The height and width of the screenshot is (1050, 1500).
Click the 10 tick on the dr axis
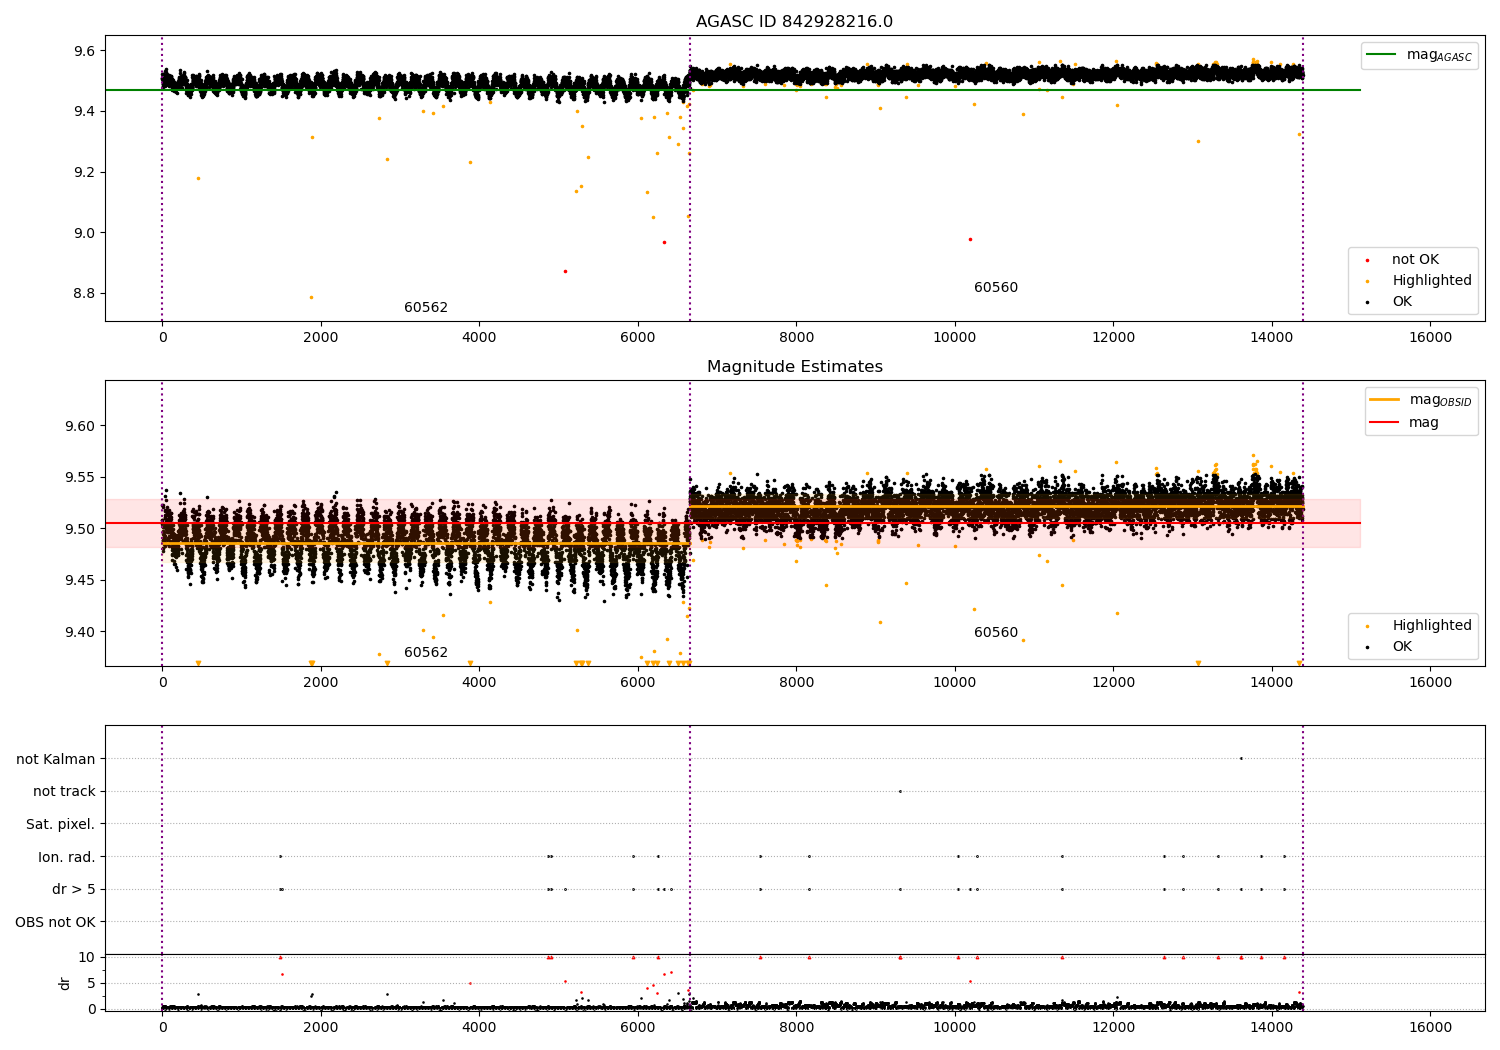click(87, 957)
